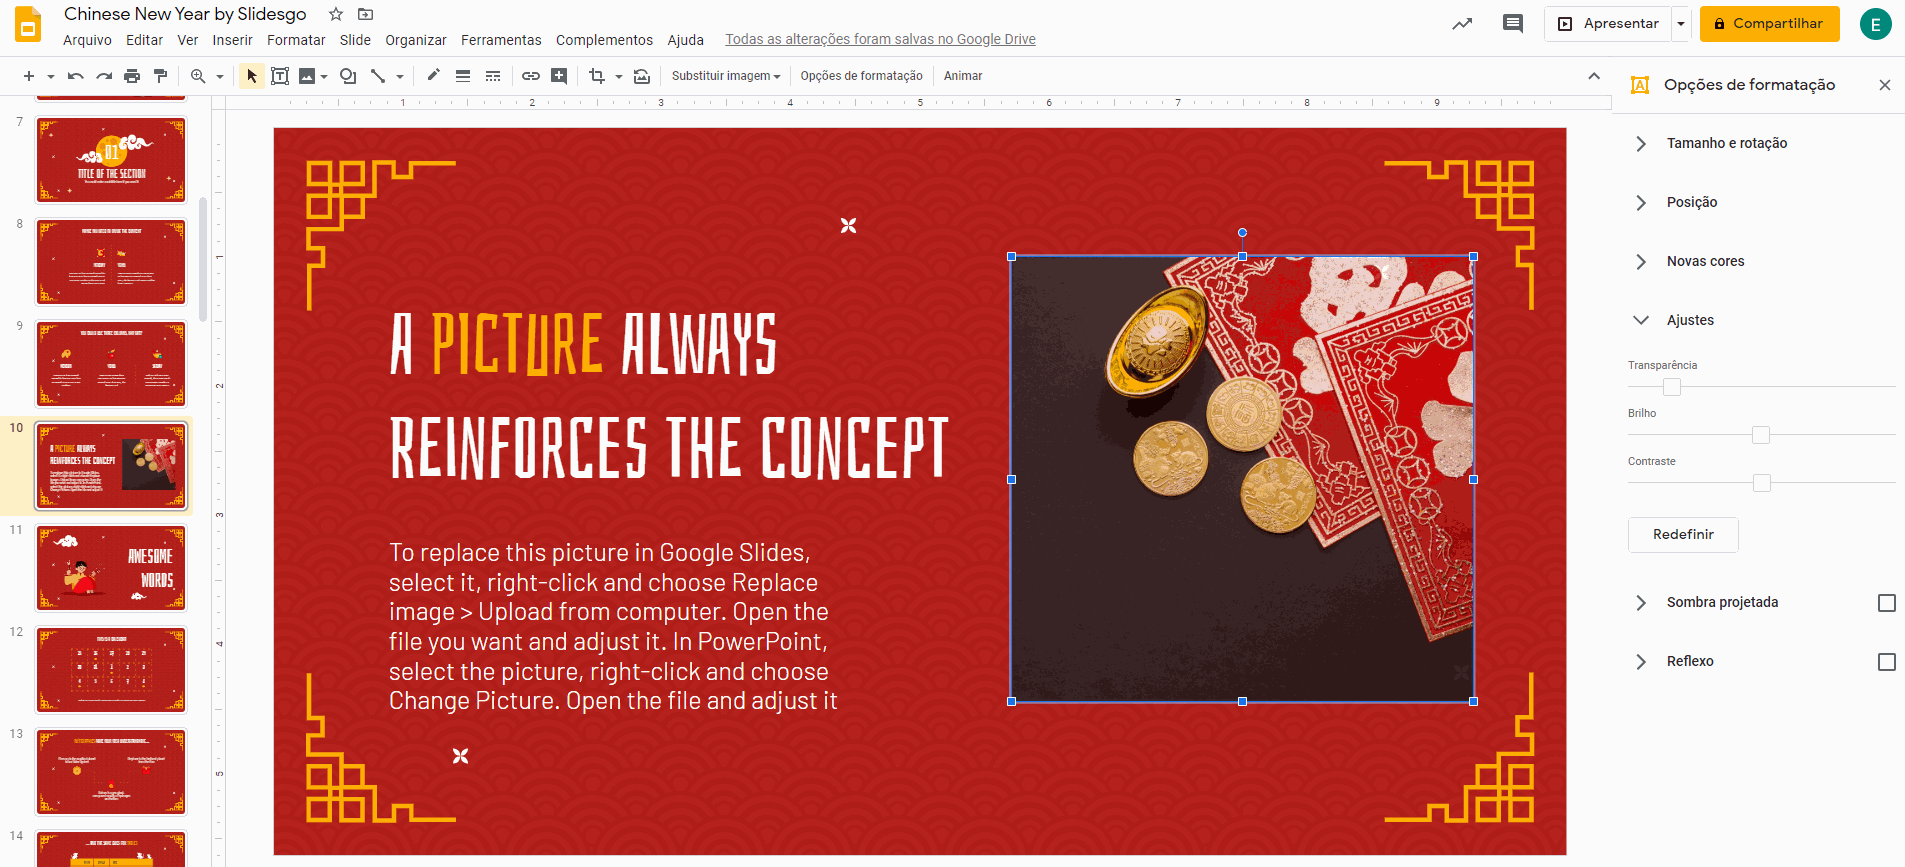Click the border color pencil icon
This screenshot has height=867, width=1905.
[433, 76]
